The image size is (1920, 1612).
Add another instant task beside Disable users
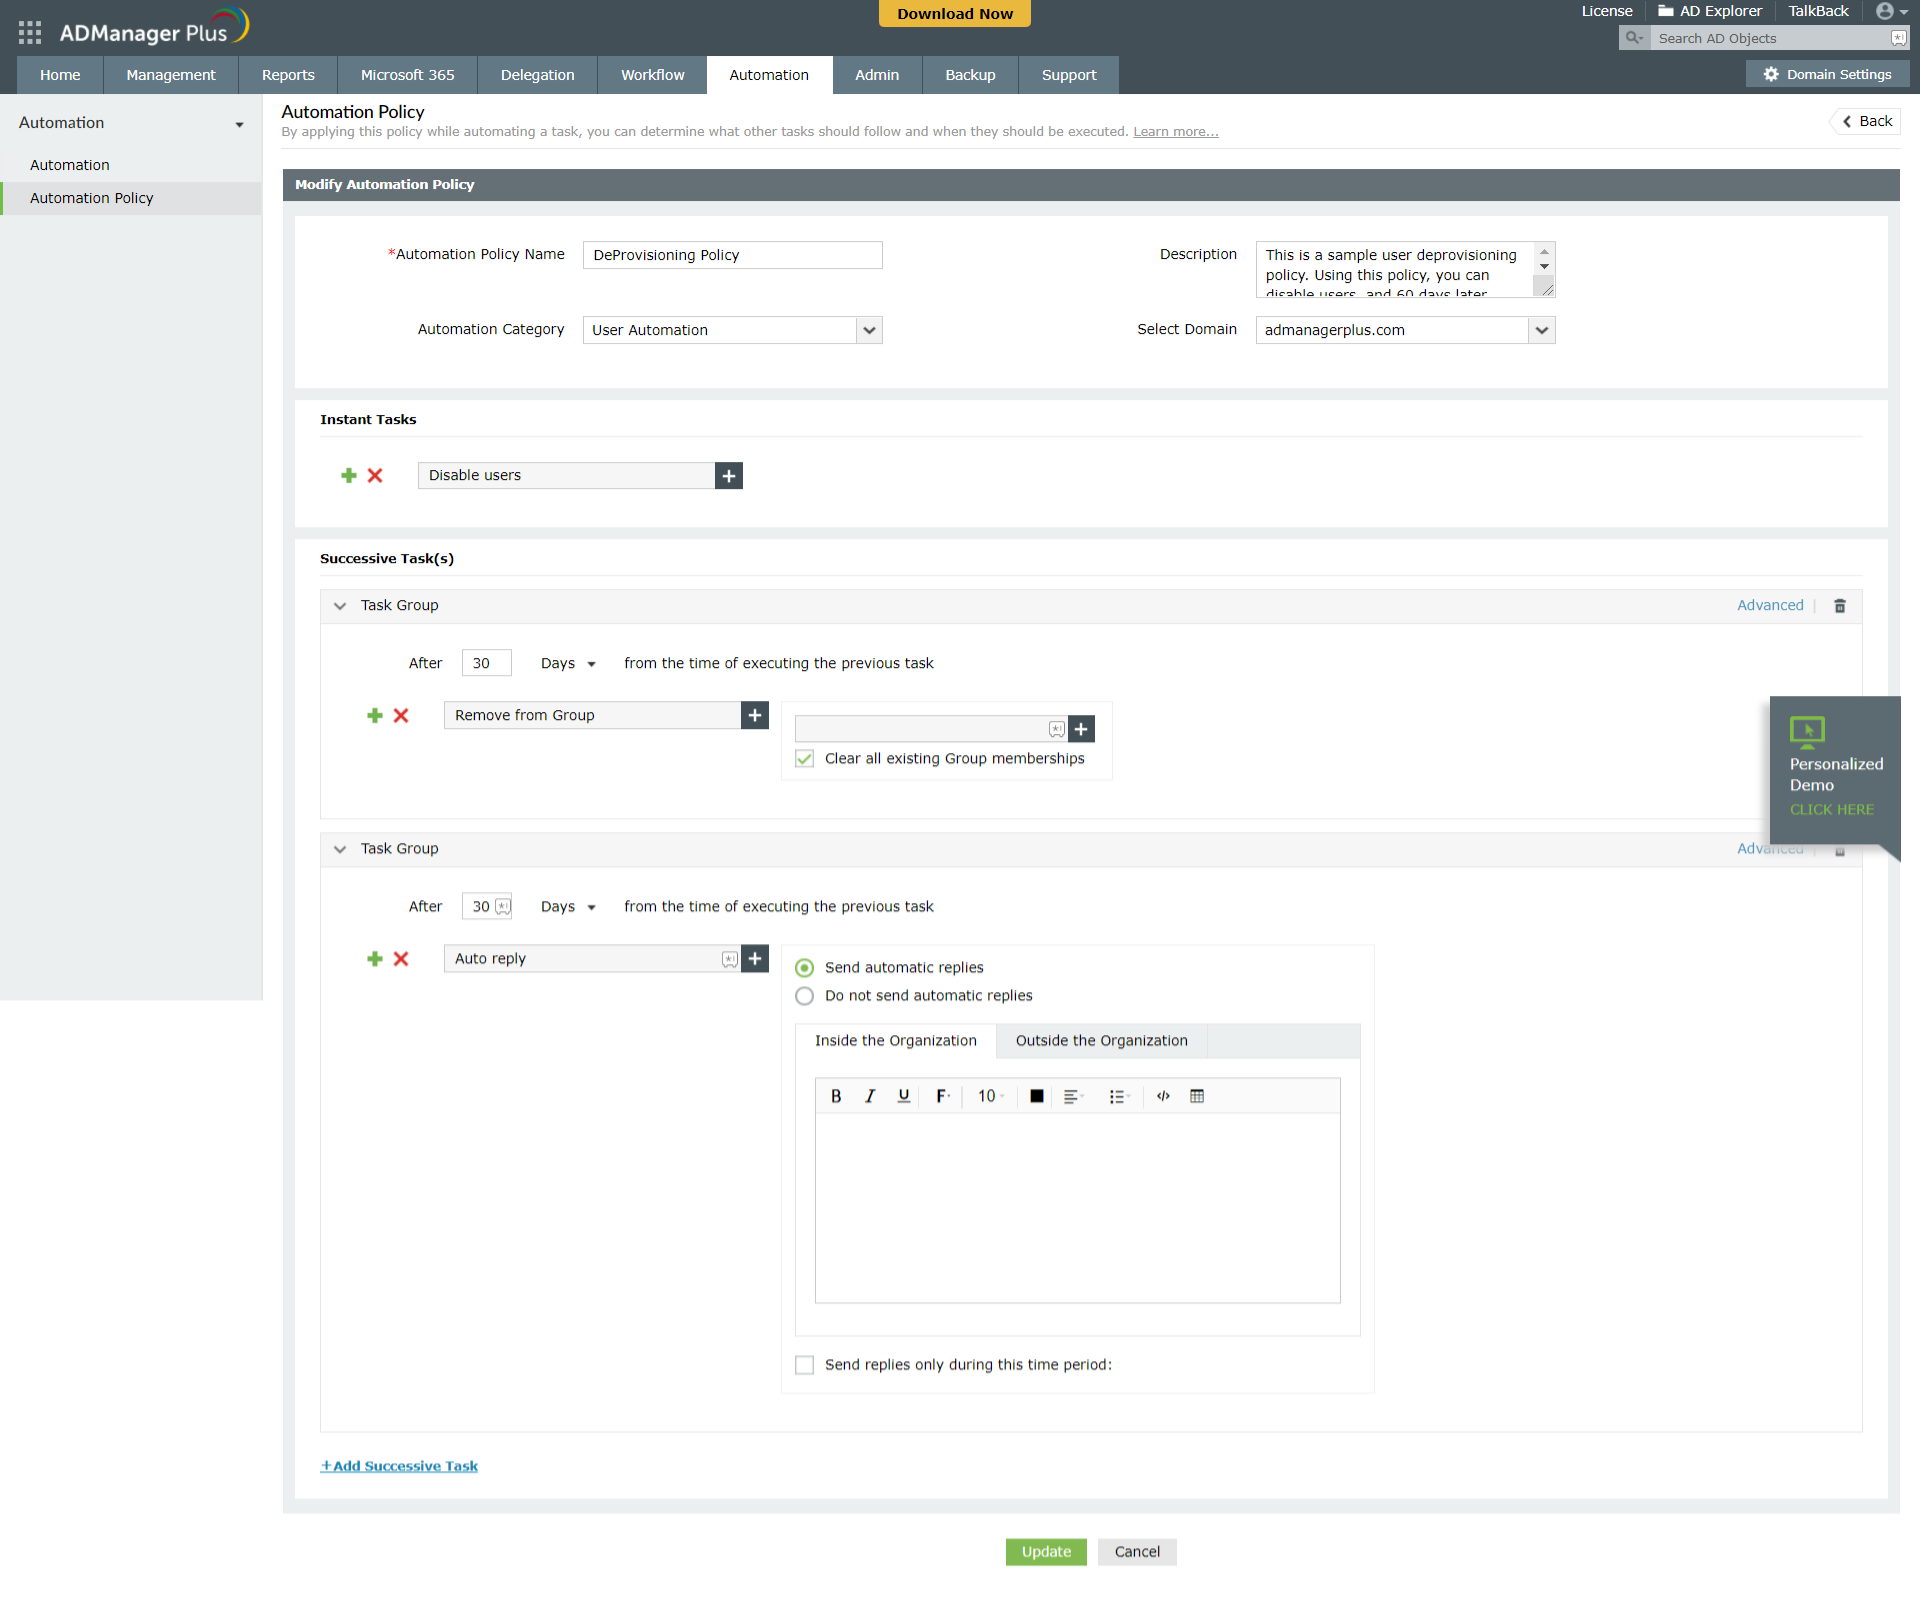(x=348, y=475)
